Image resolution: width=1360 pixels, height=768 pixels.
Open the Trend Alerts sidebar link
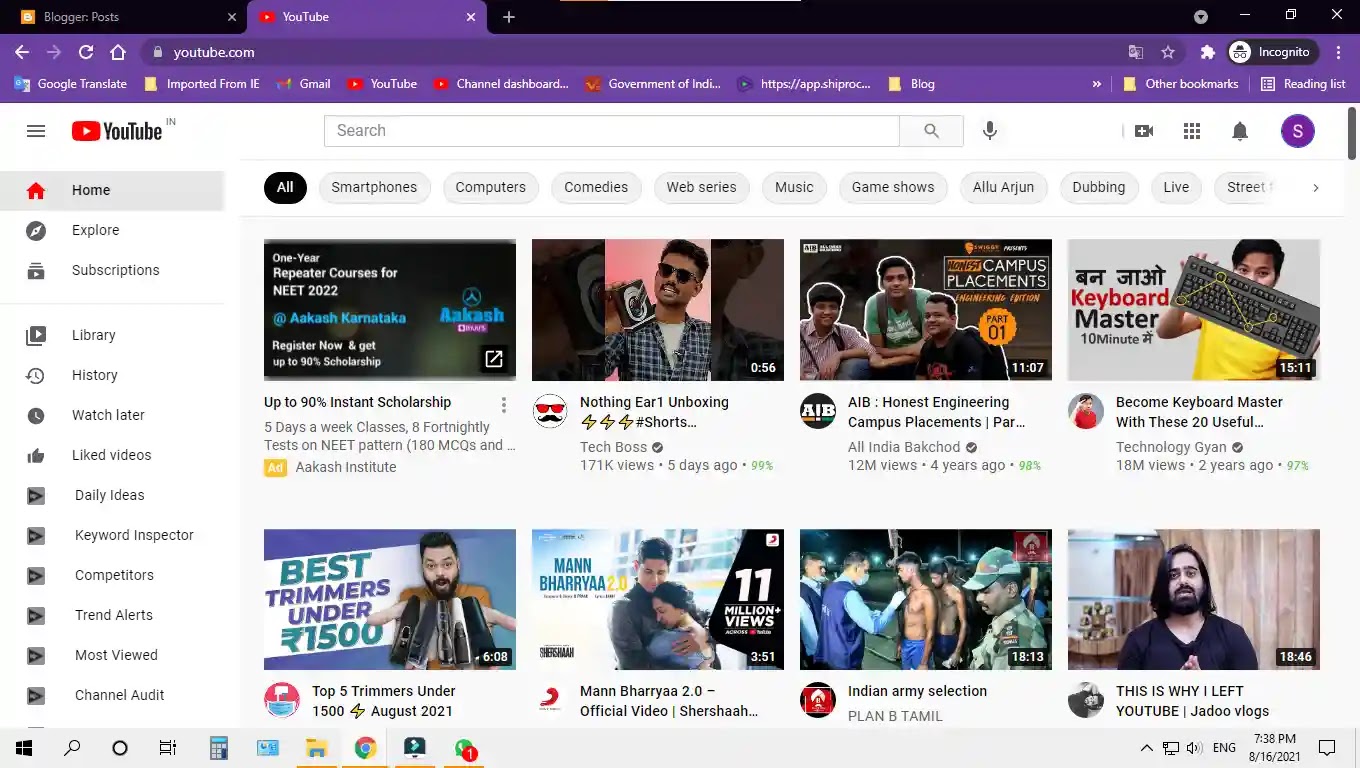[x=114, y=616]
